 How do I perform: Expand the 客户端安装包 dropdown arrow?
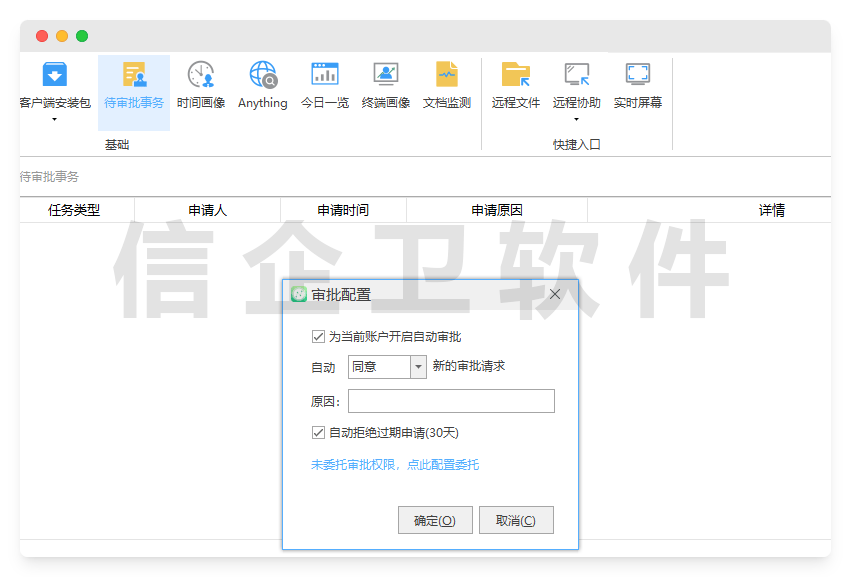(x=54, y=120)
